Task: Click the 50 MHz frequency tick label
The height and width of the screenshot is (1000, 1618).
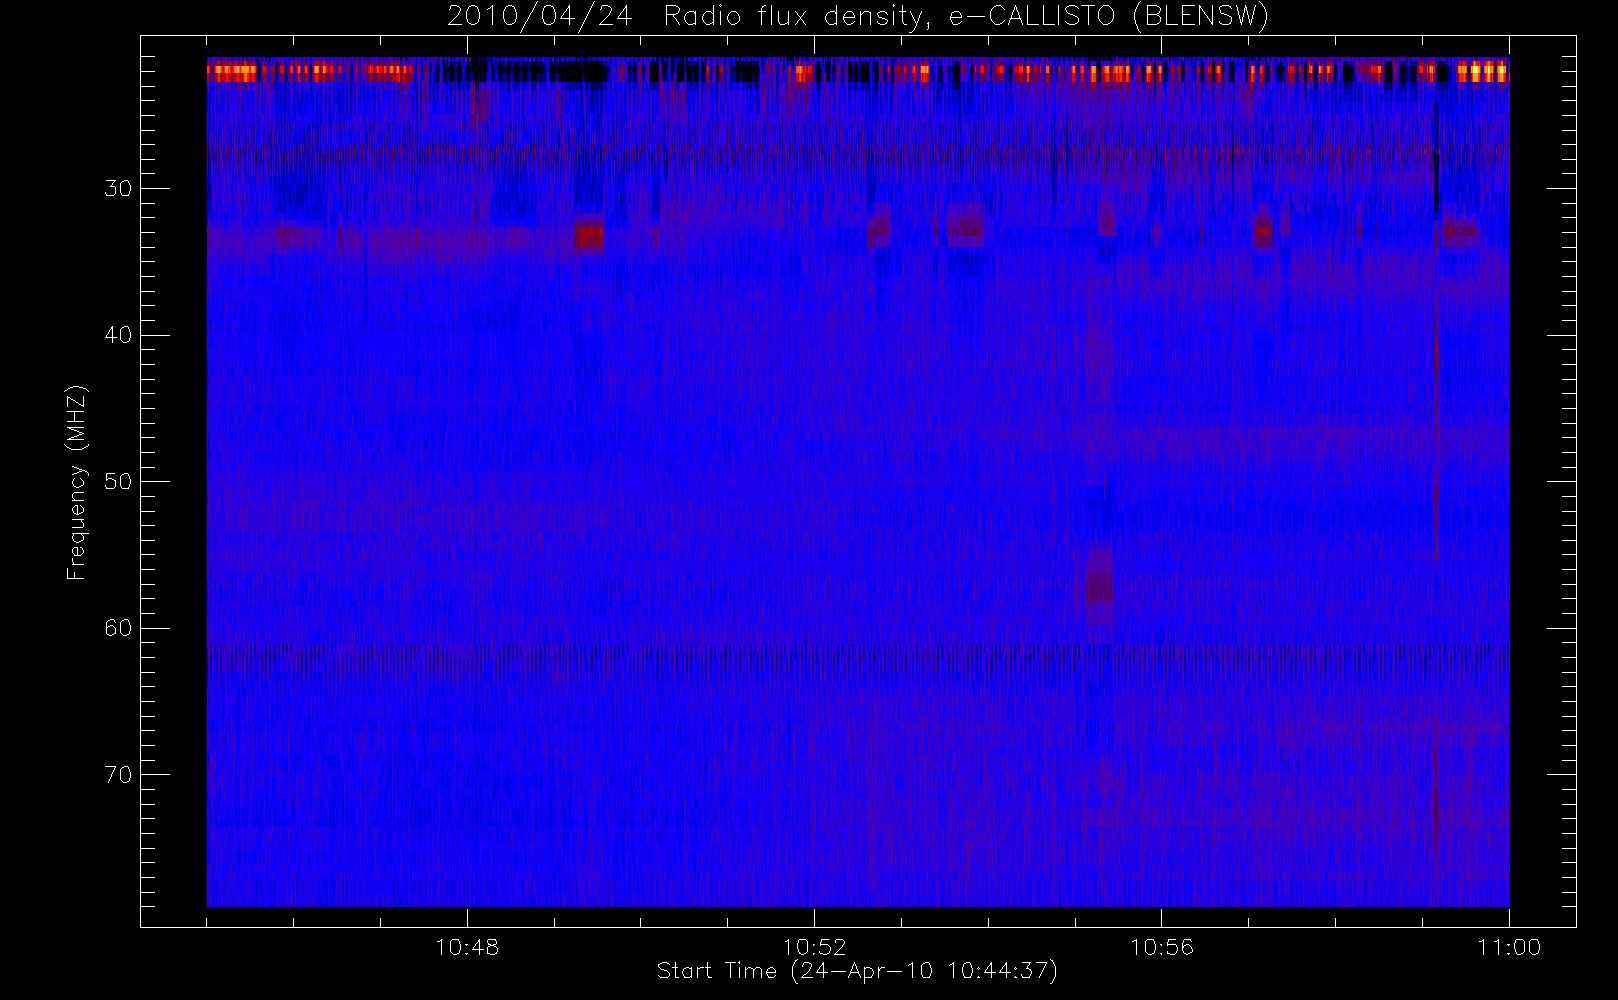Action: point(118,481)
